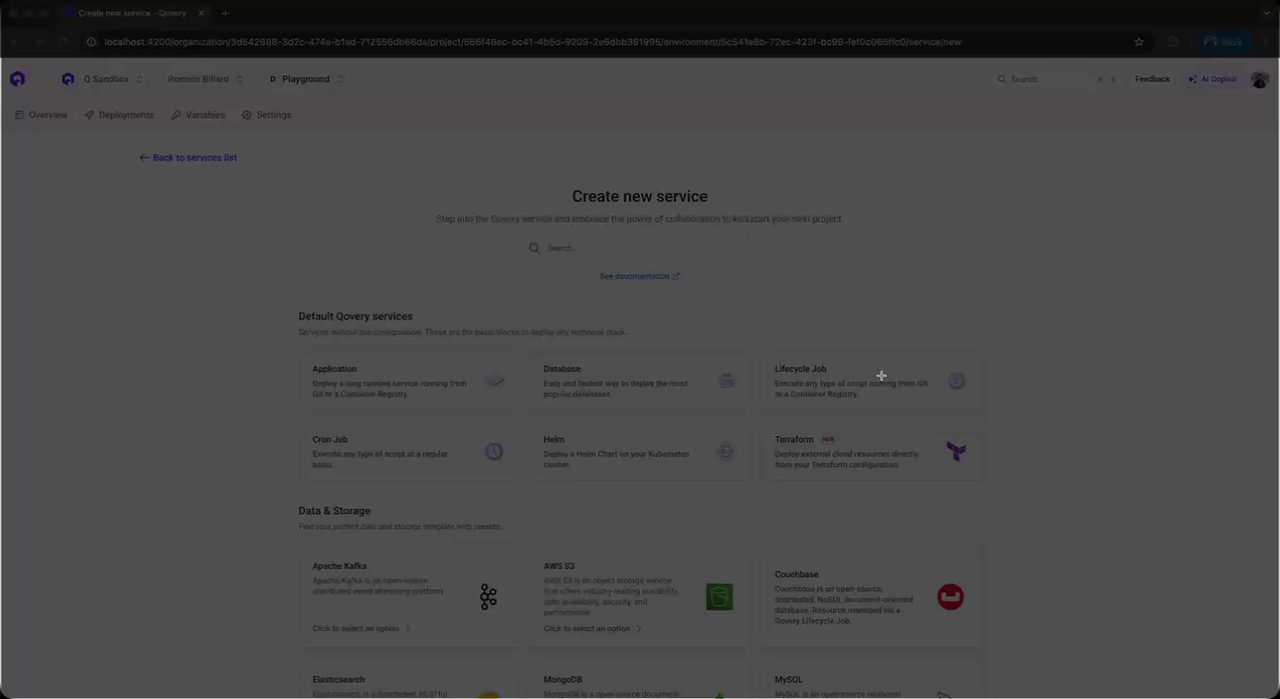Select the Terraform logo icon
Viewport: 1280px width, 699px height.
[x=957, y=452]
